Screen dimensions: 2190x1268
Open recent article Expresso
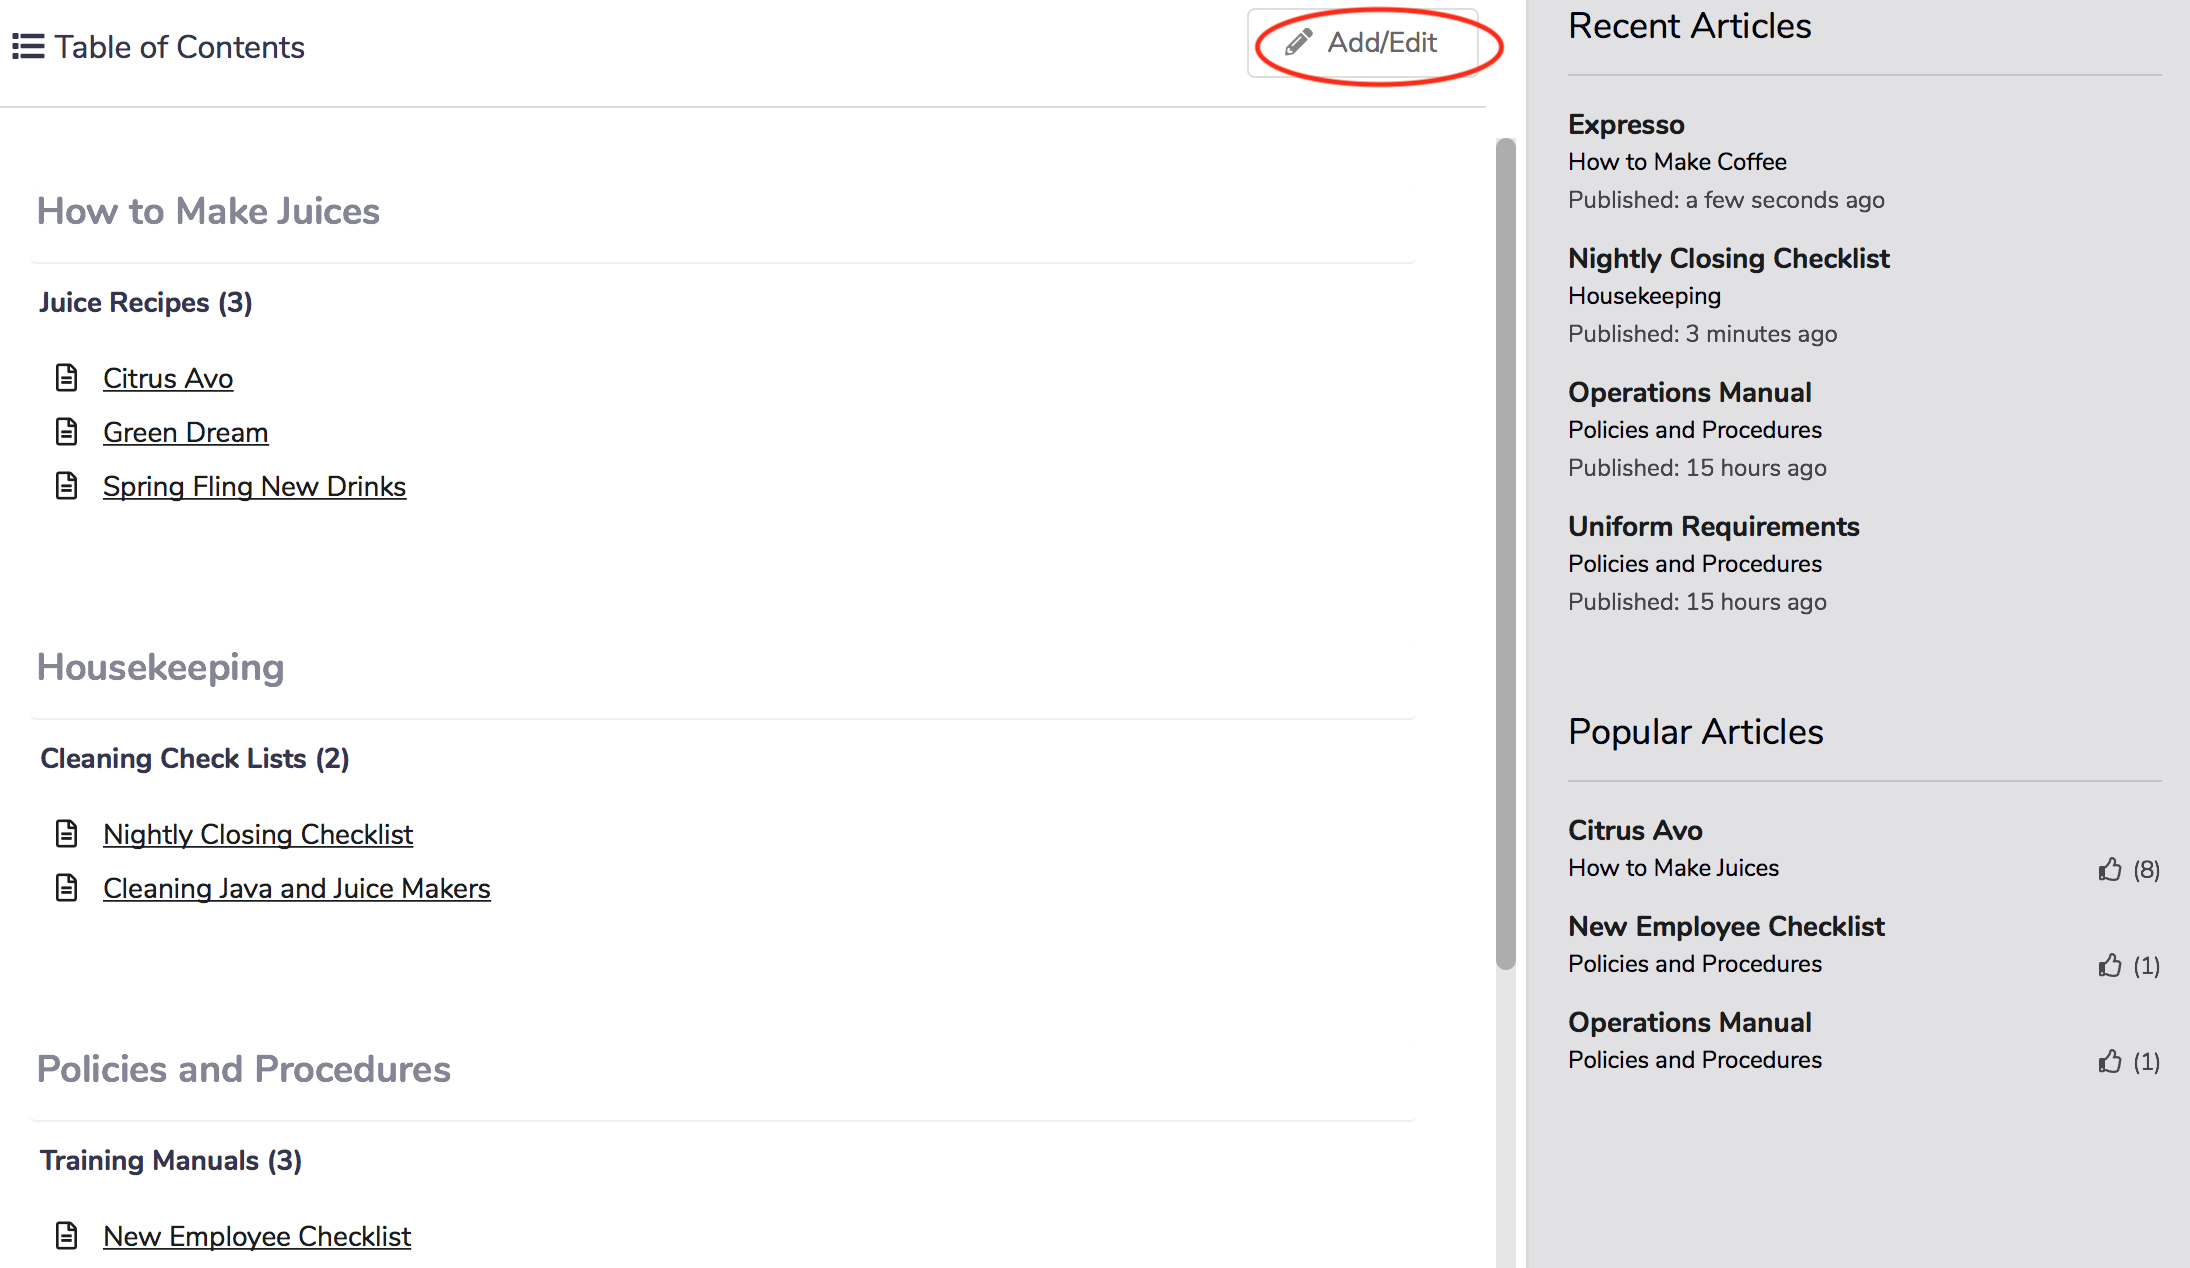tap(1626, 124)
